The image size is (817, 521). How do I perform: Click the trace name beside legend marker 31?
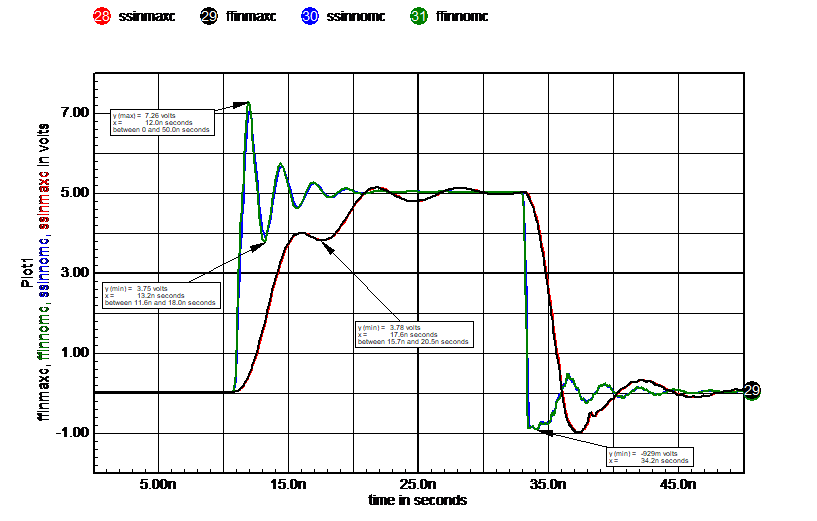pyautogui.click(x=463, y=17)
